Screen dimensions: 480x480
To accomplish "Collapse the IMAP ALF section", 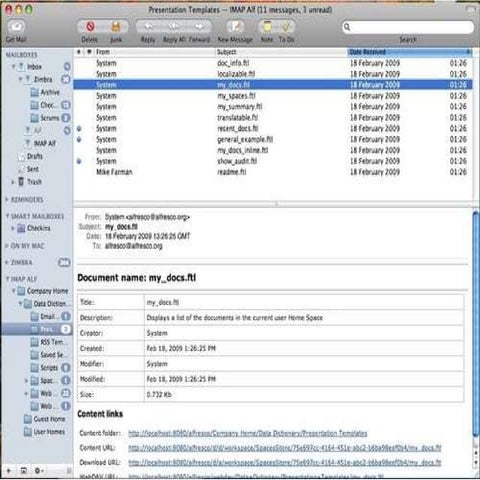I will (7, 279).
